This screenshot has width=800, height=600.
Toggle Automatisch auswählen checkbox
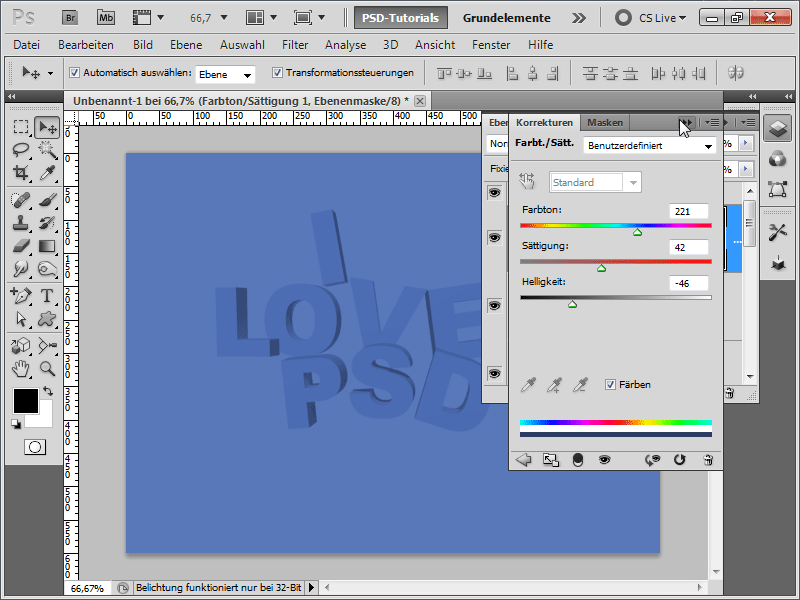(x=74, y=73)
